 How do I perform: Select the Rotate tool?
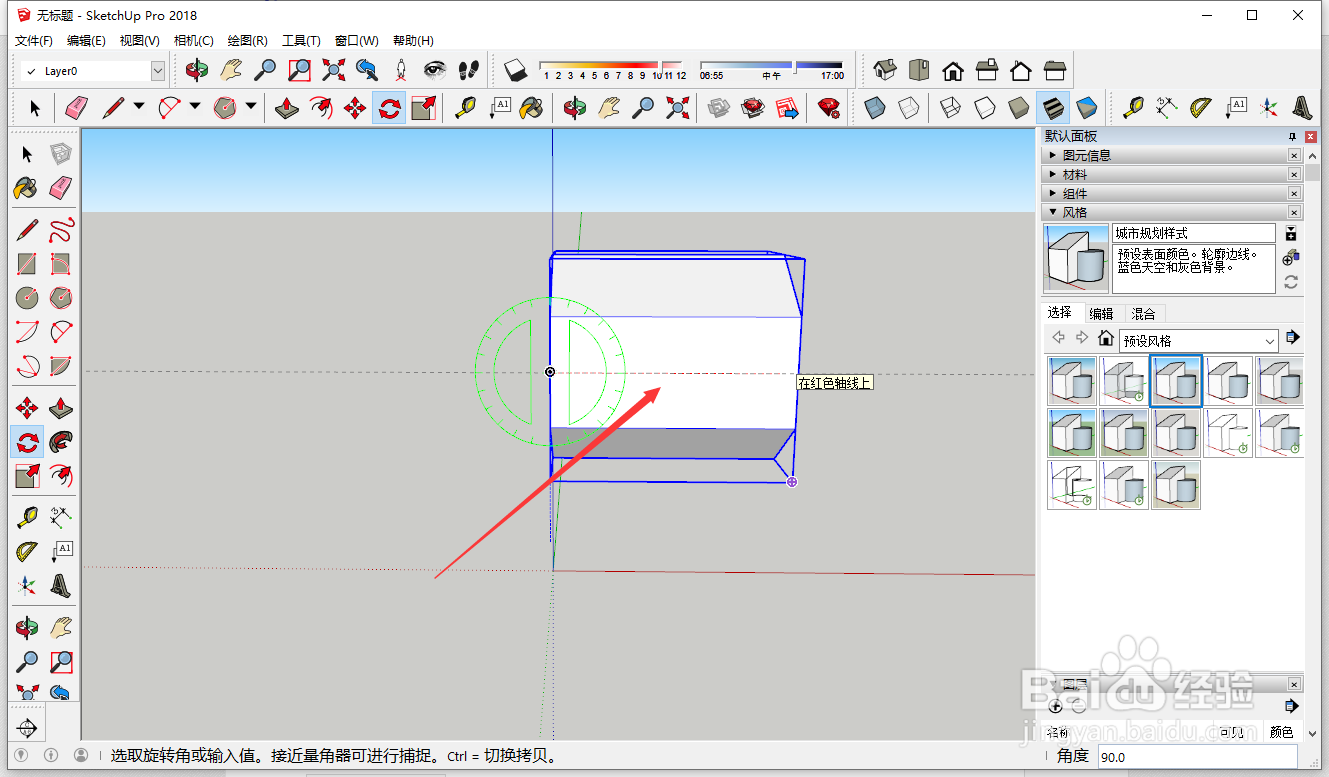(x=27, y=442)
